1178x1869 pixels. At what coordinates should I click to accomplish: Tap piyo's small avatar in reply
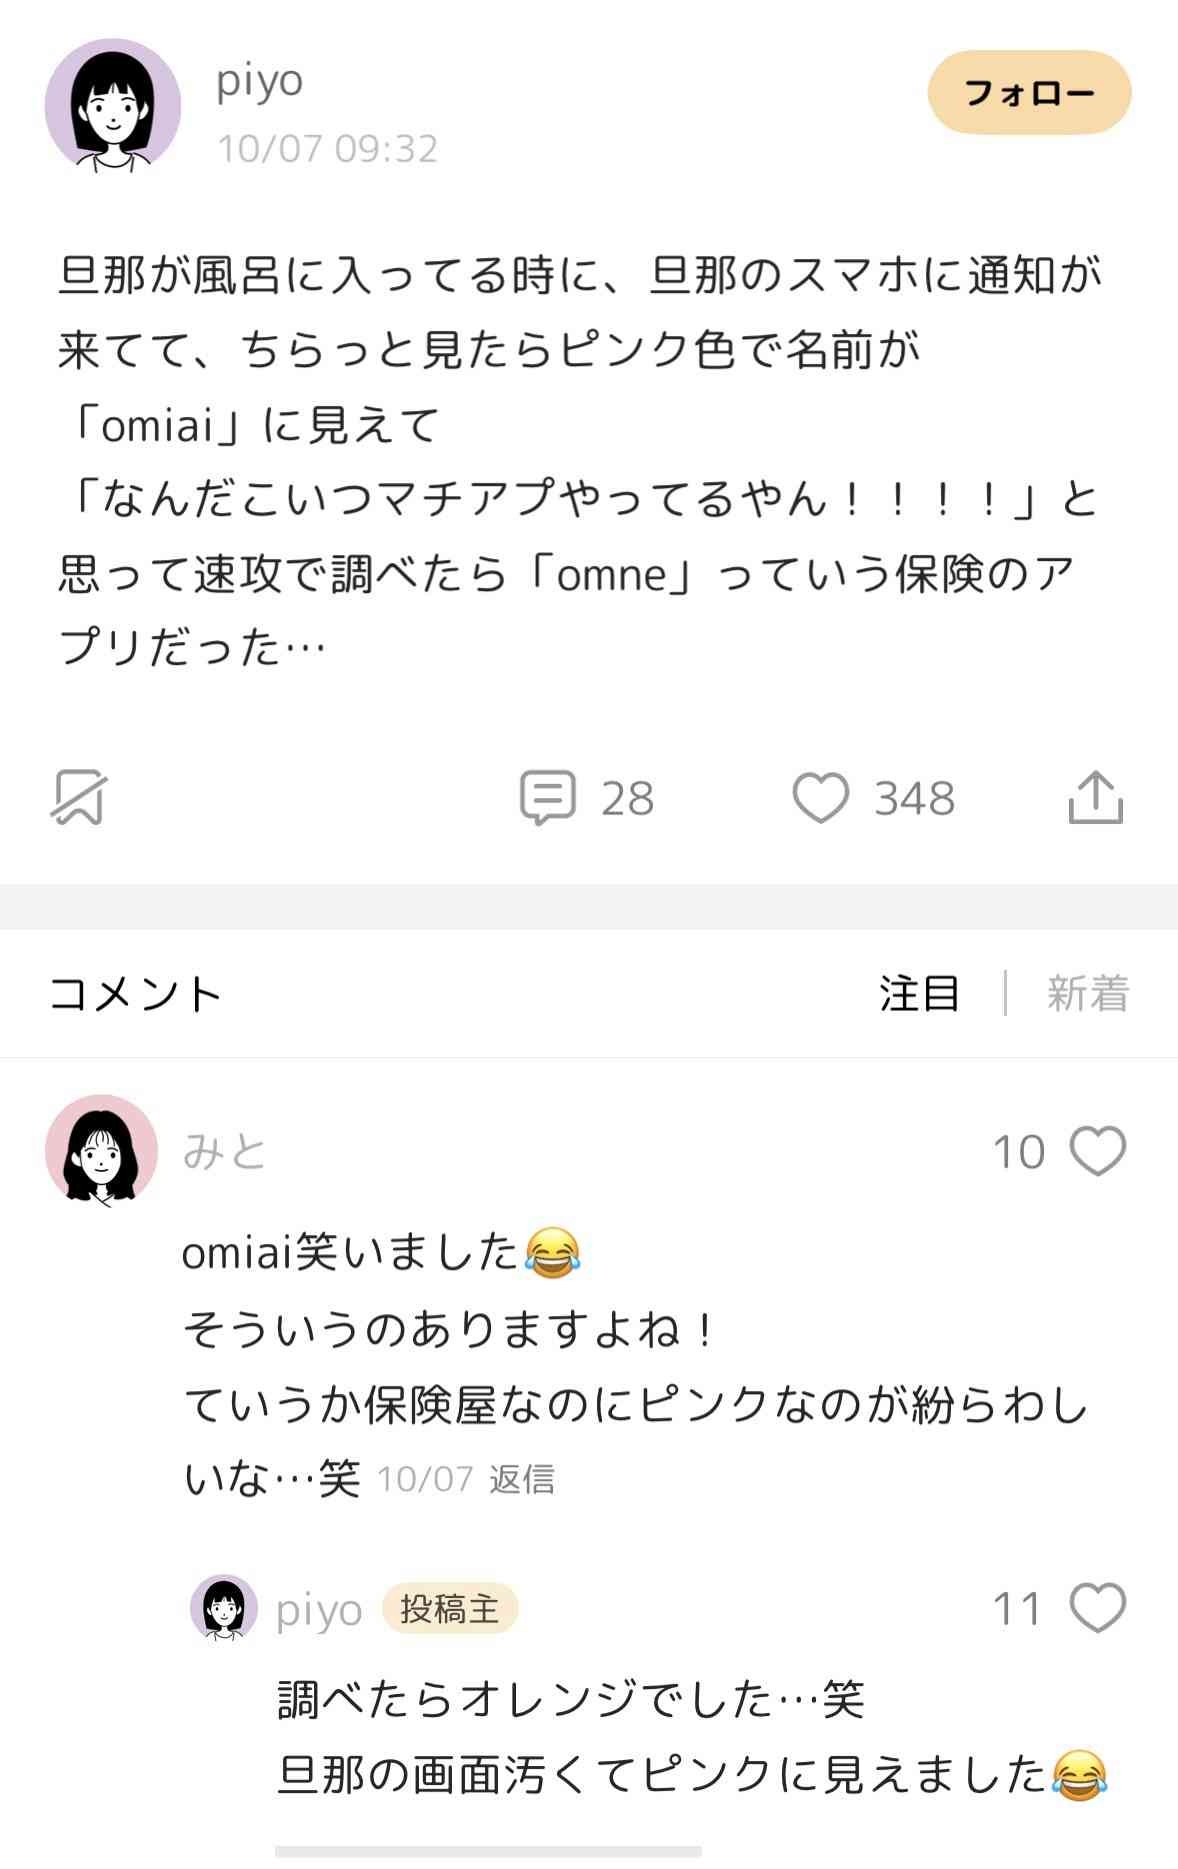[x=223, y=1608]
